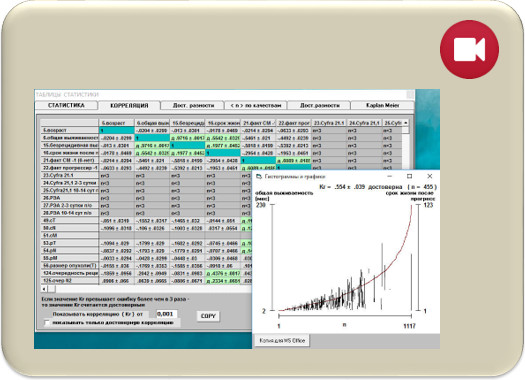
Task: Click the Копия для MS Office button
Action: (282, 340)
